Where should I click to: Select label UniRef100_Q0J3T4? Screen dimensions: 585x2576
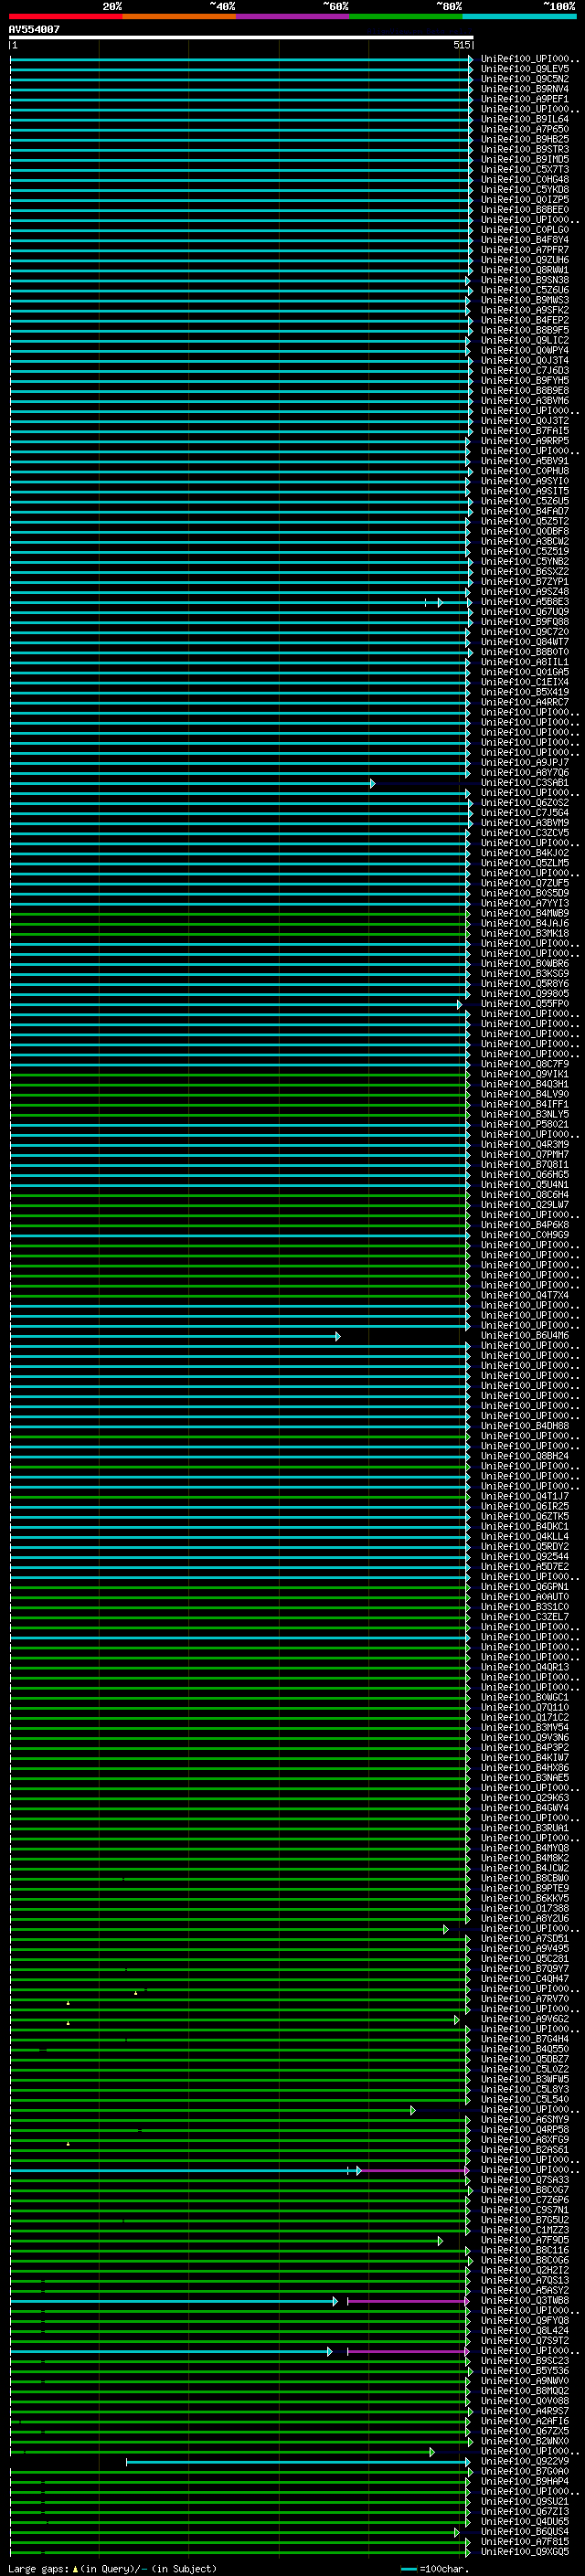pyautogui.click(x=524, y=360)
